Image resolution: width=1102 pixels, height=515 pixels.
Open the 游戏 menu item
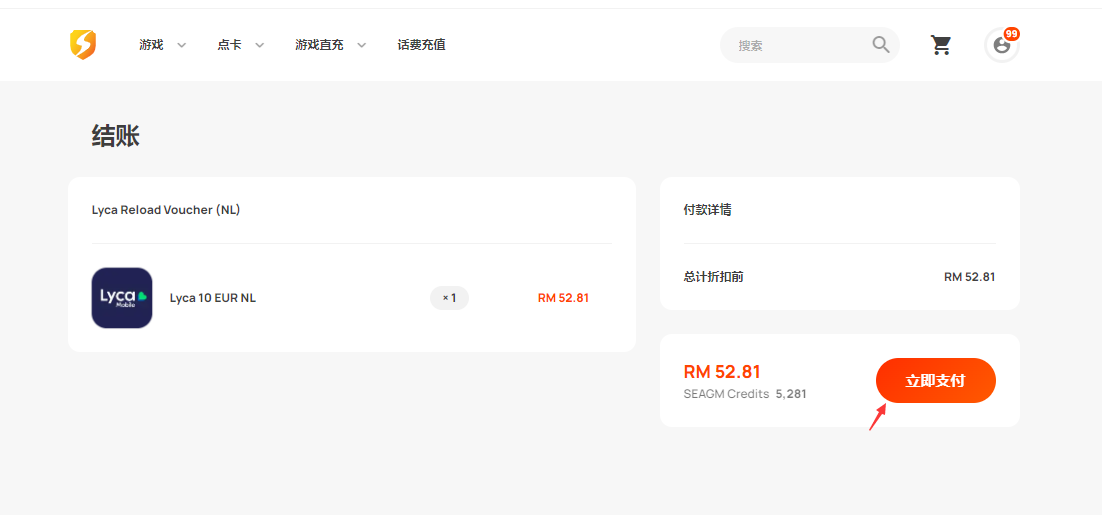151,45
